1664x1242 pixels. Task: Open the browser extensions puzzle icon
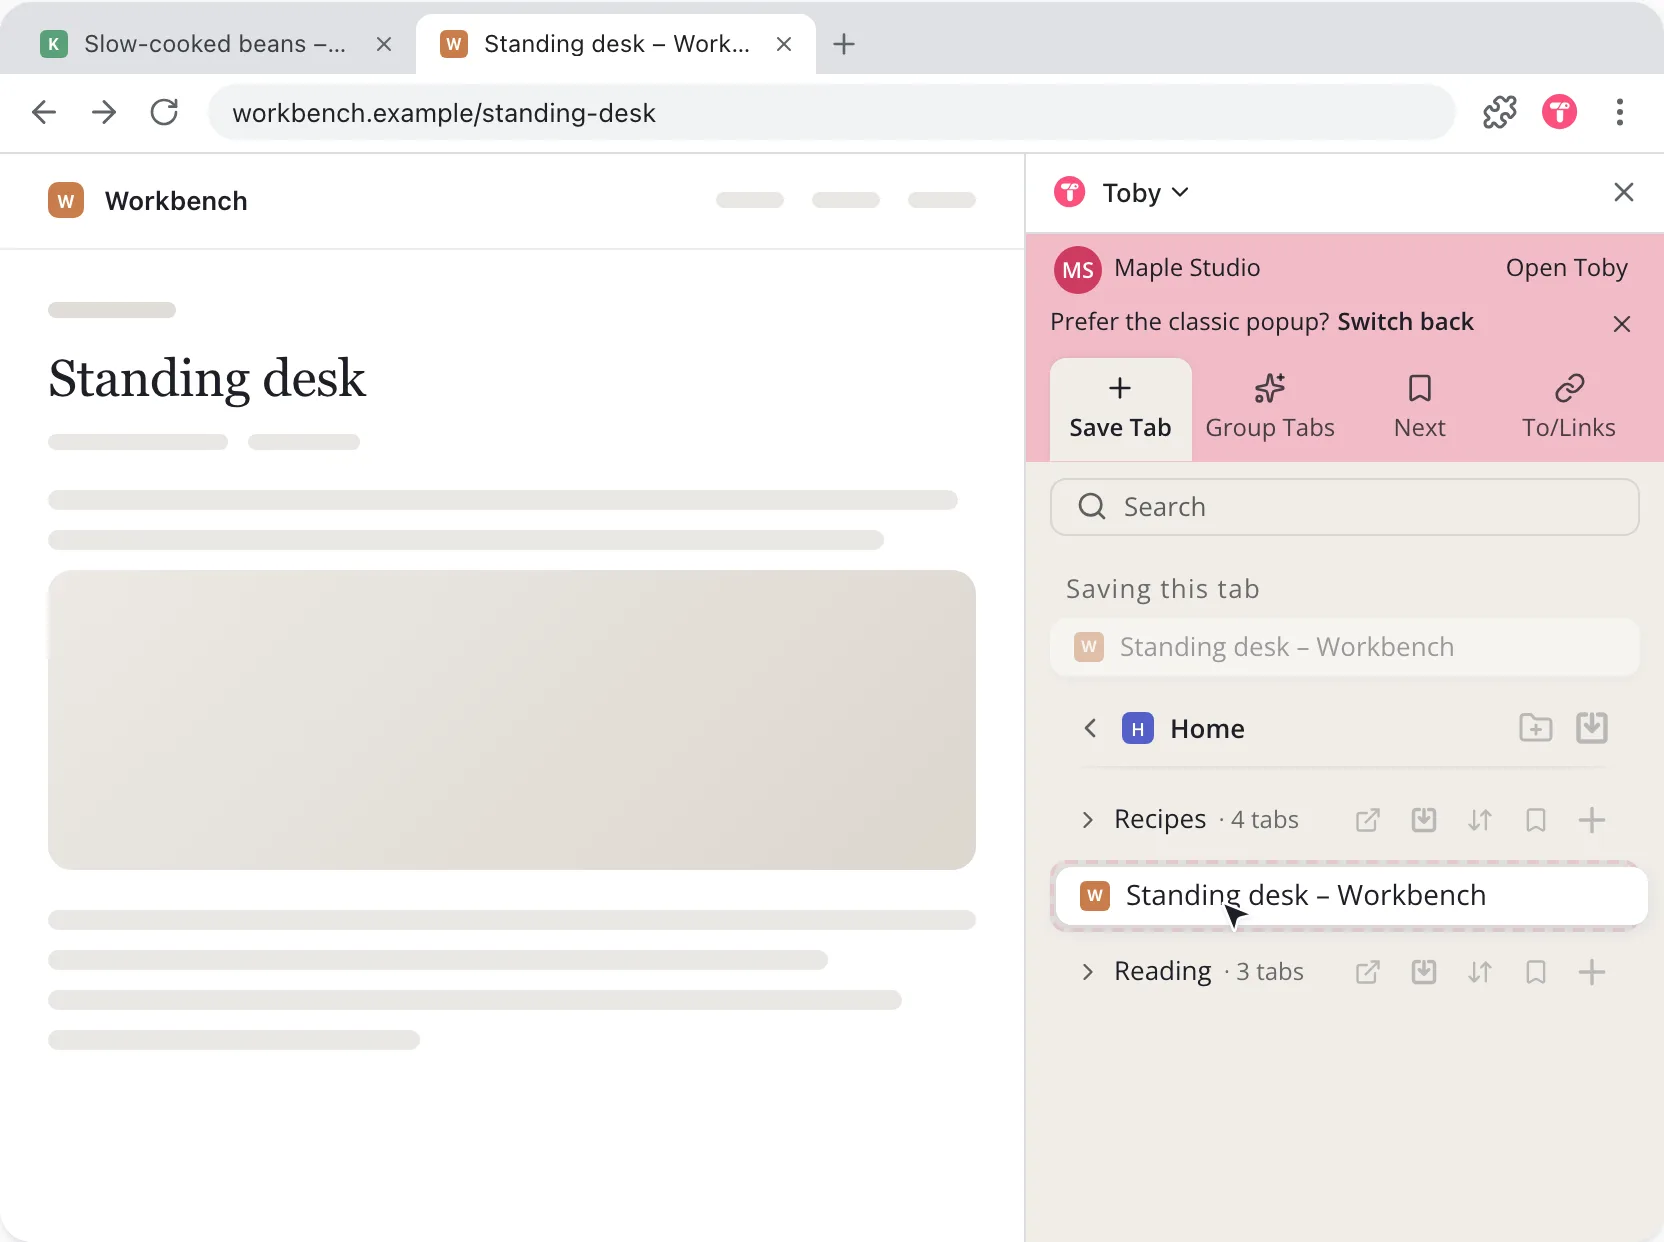1499,112
